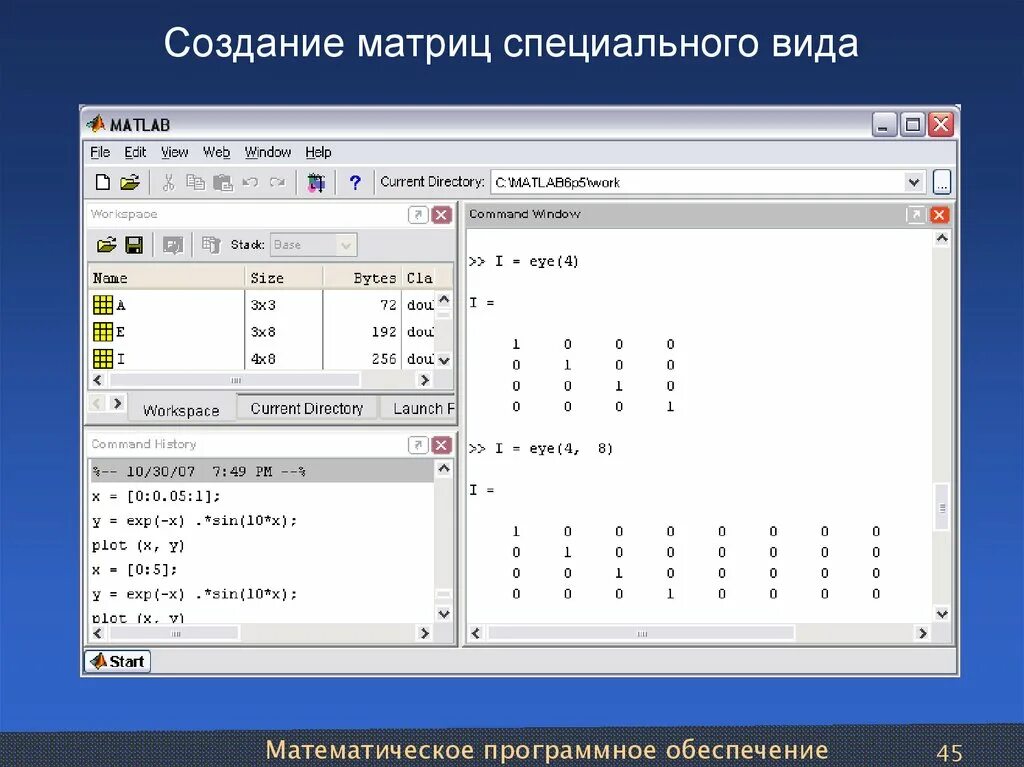Click the Paste icon on the toolbar
This screenshot has height=767, width=1024.
[x=221, y=181]
